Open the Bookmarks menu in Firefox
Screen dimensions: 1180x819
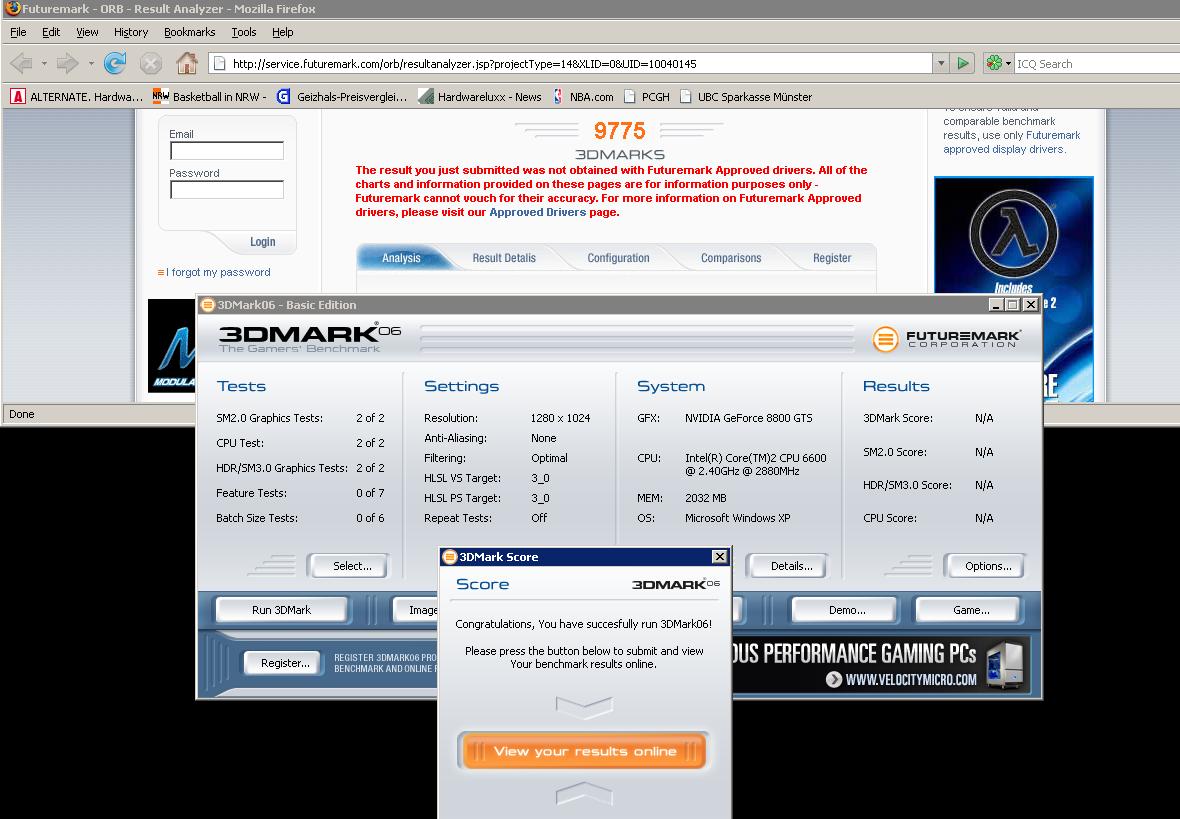[x=190, y=32]
